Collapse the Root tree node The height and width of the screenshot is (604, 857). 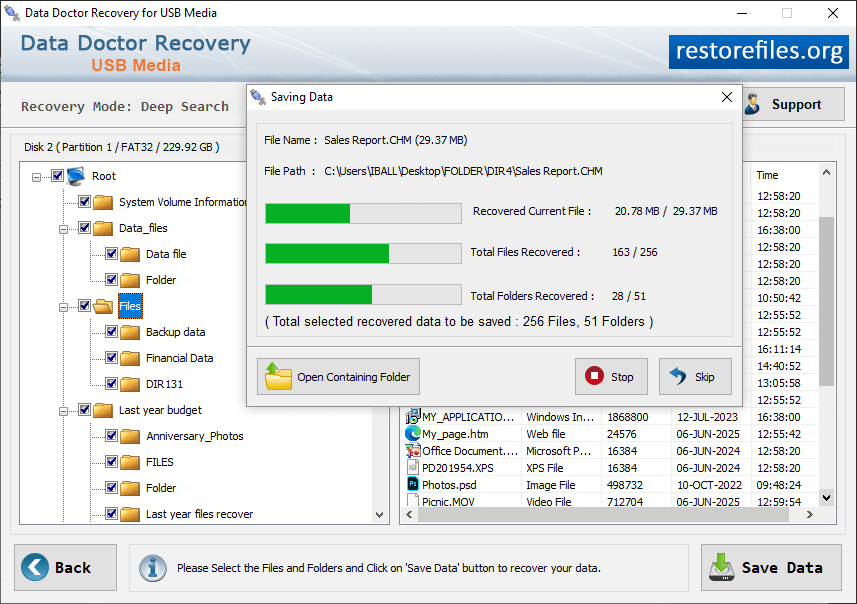pos(36,177)
